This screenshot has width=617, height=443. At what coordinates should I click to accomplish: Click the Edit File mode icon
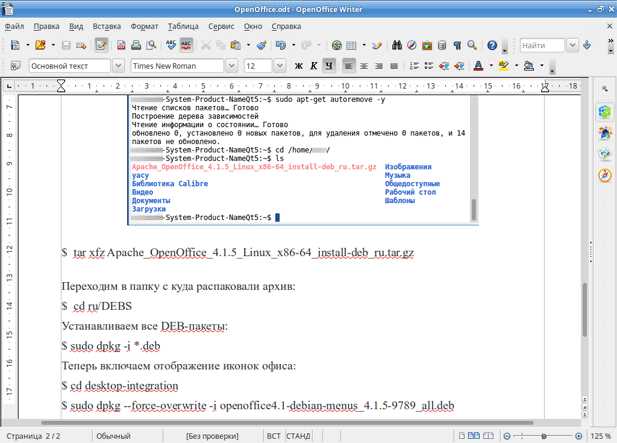pyautogui.click(x=101, y=45)
